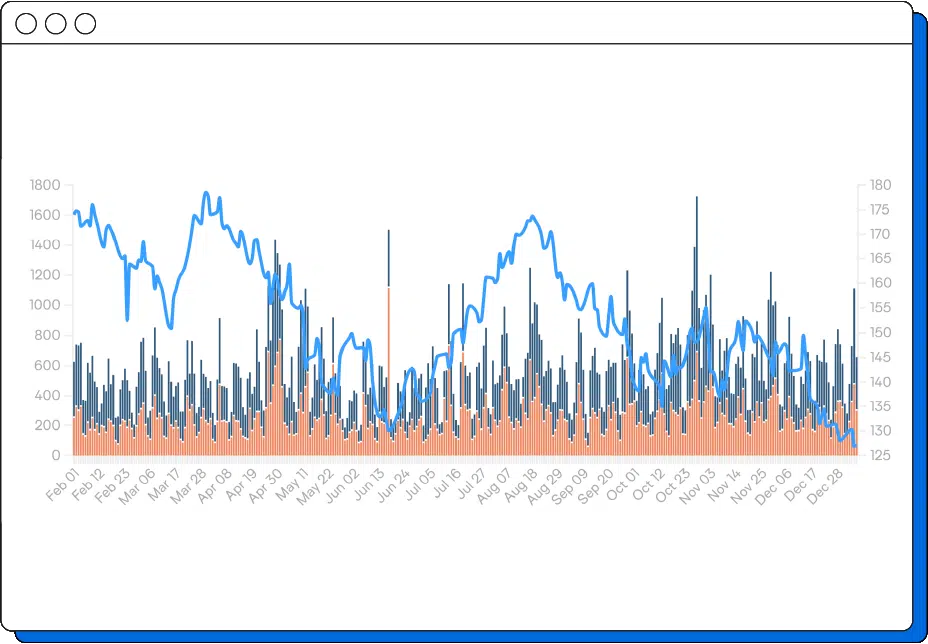Click the middle circle window button
The image size is (928, 644).
(x=56, y=24)
